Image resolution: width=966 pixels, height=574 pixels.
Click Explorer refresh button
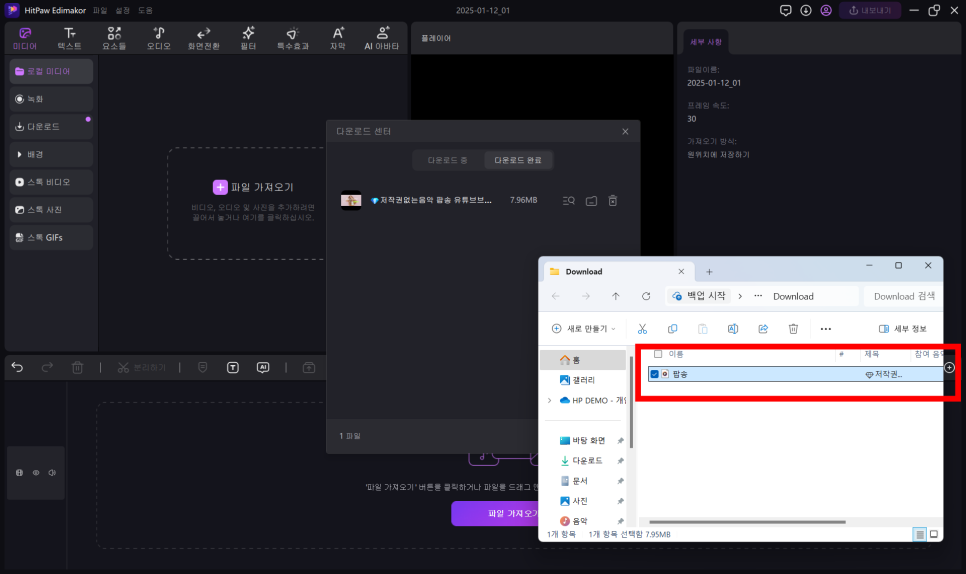(646, 296)
